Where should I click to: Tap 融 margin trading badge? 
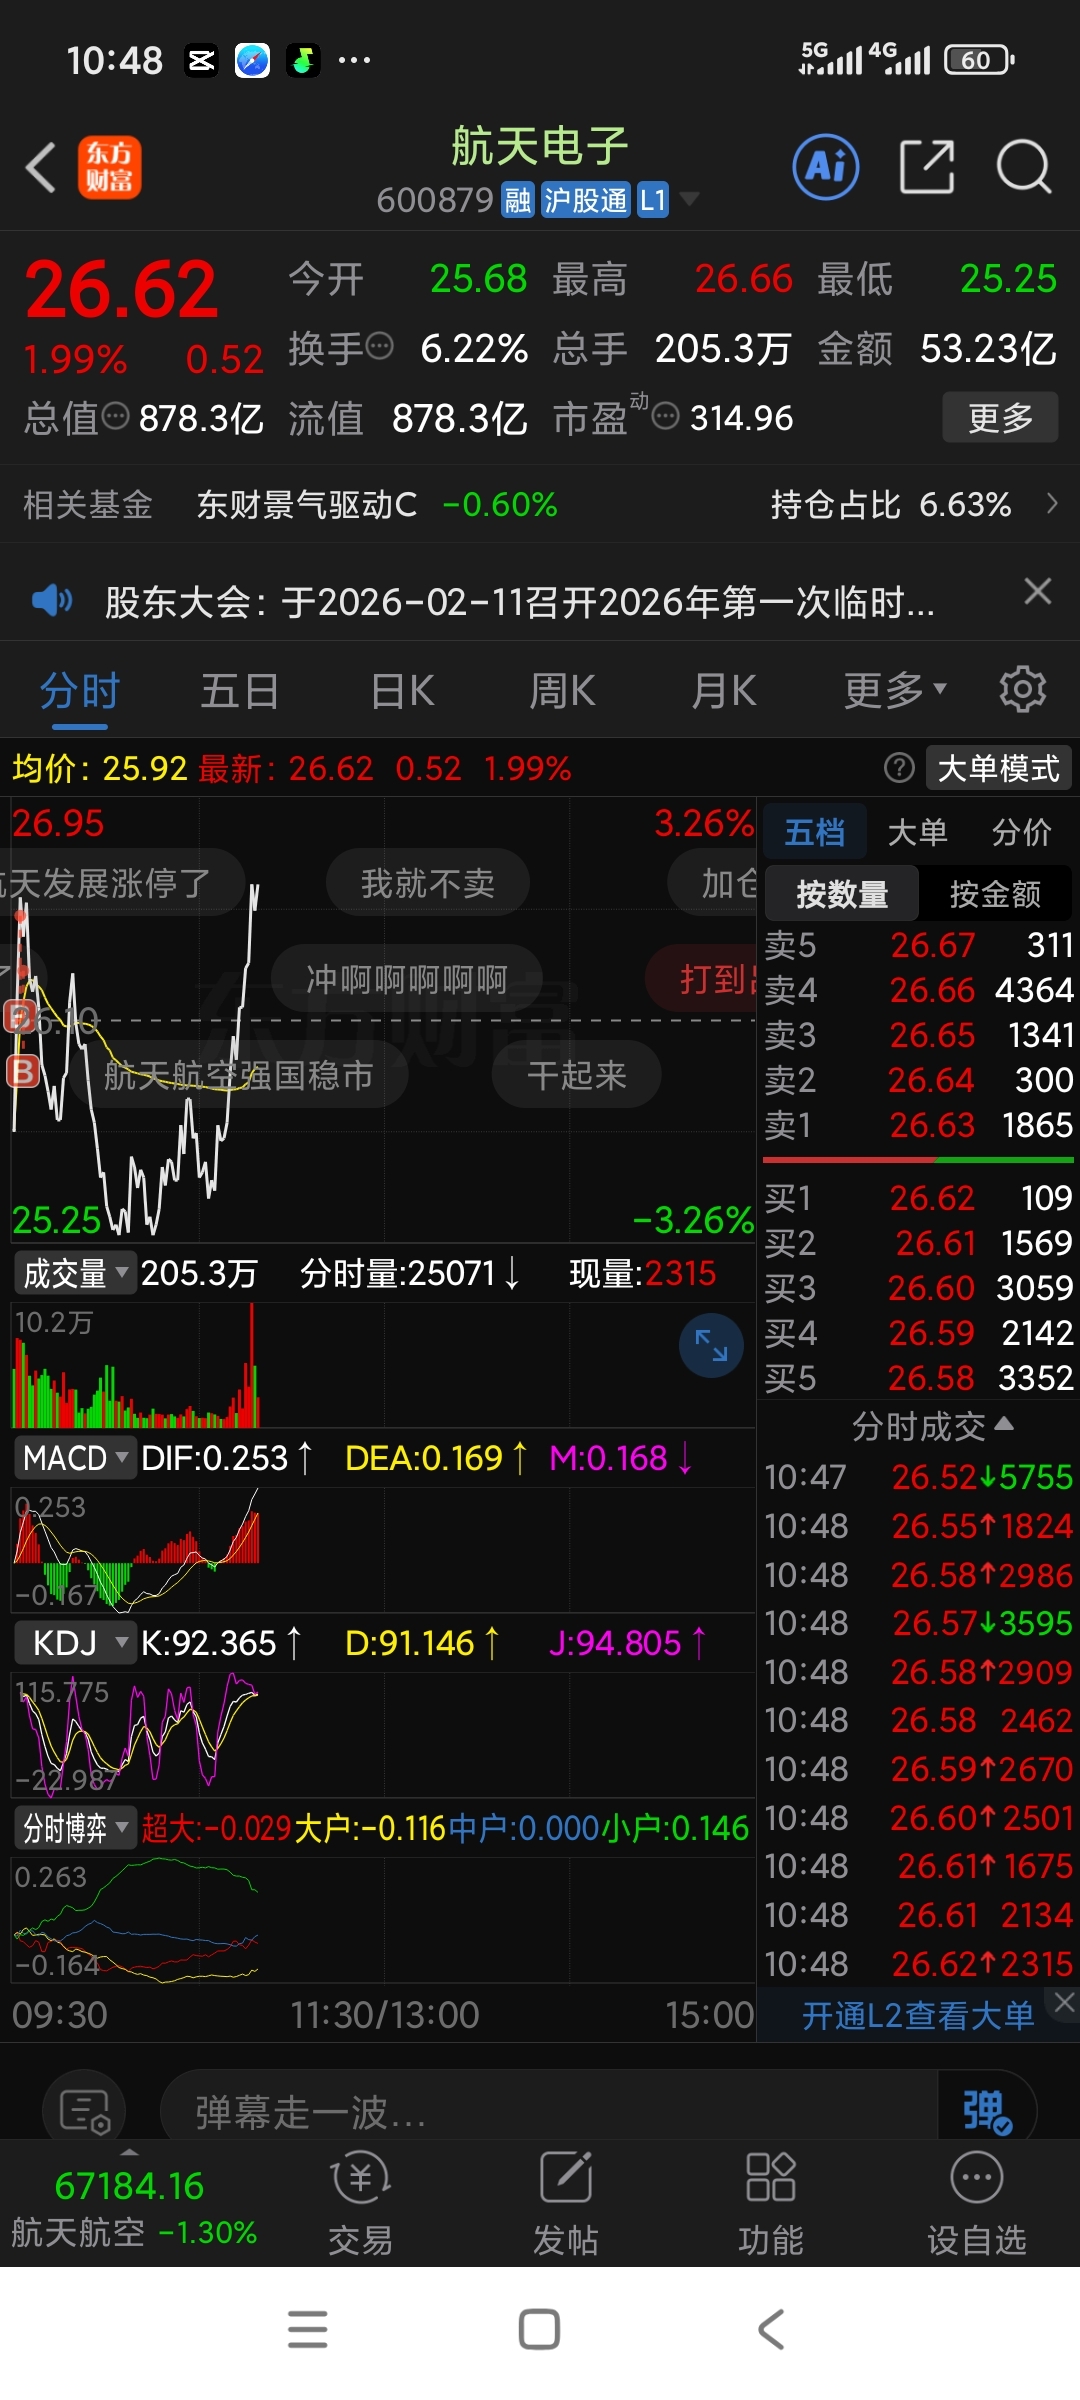click(x=518, y=199)
